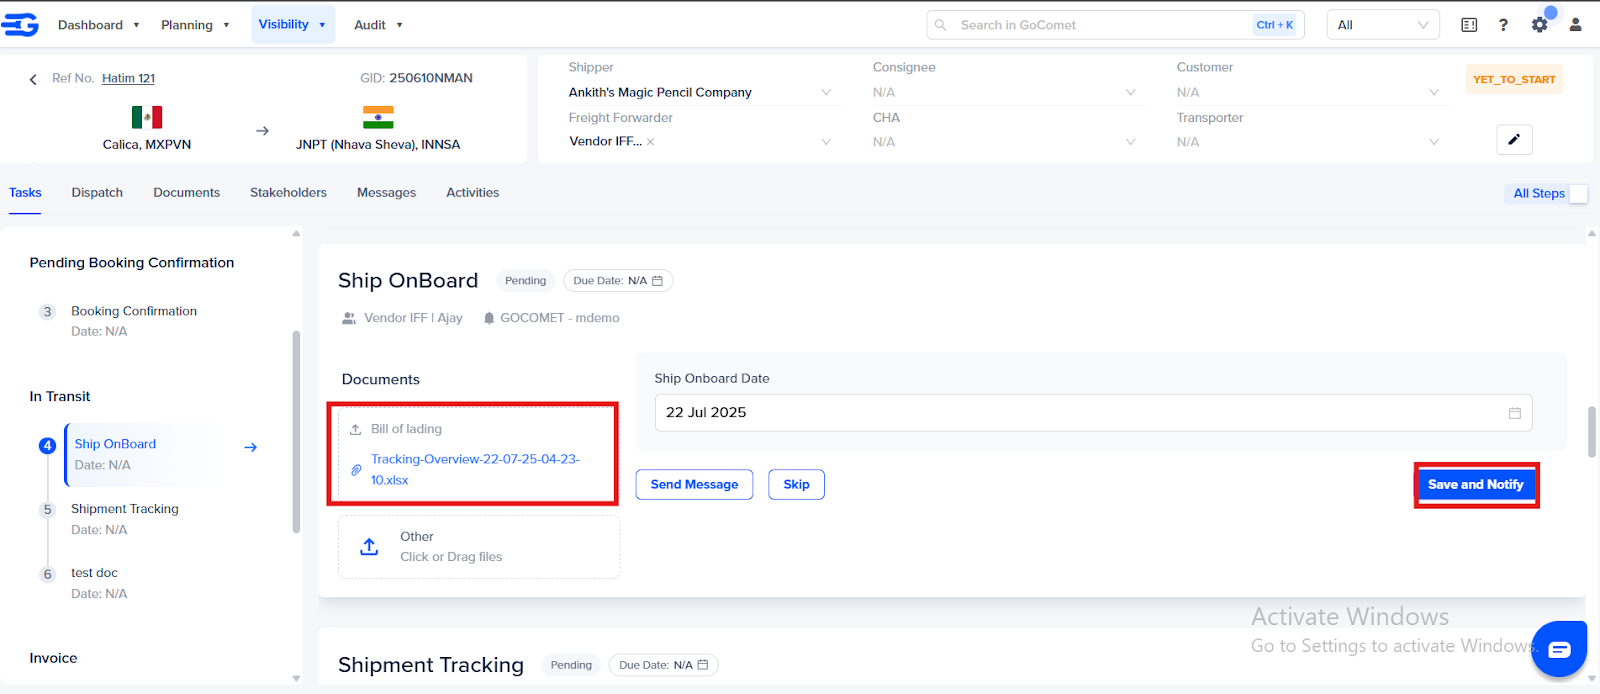Screen dimensions: 1600x694
Task: Click the pencil edit icon for stakeholders
Action: pyautogui.click(x=1514, y=140)
